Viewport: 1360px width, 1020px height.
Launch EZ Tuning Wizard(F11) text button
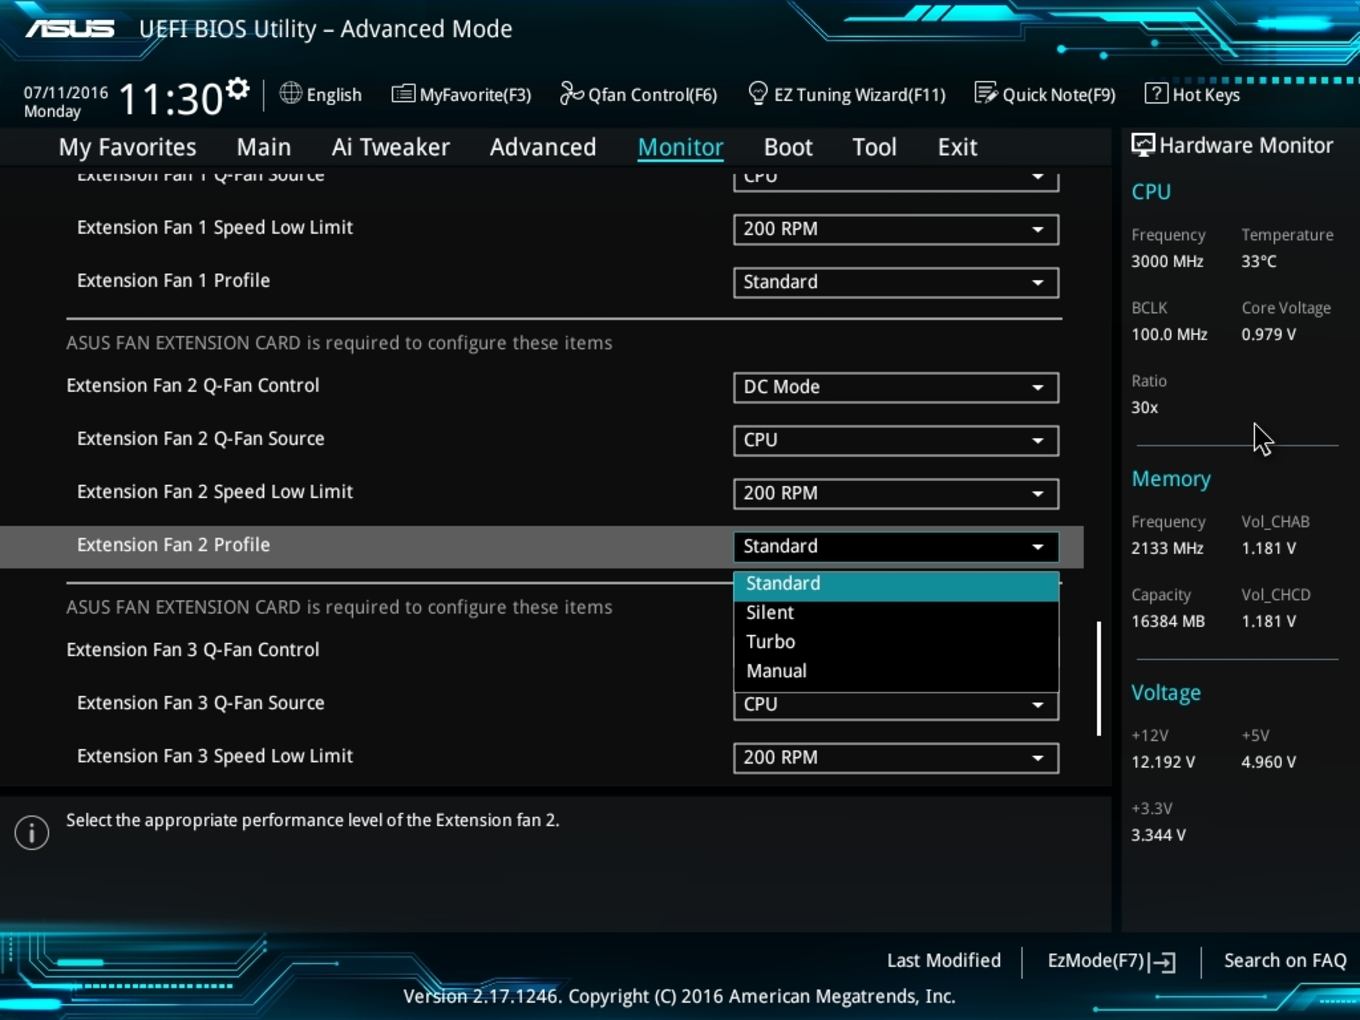click(859, 95)
